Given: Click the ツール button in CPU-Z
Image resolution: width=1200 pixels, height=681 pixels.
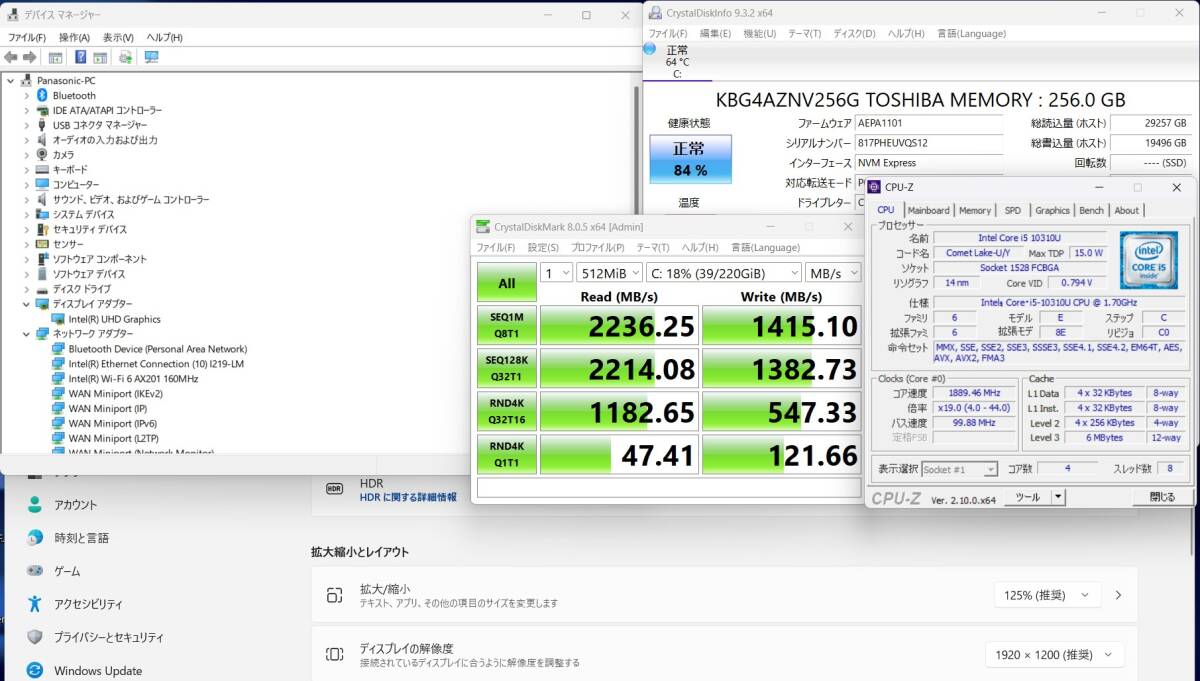Looking at the screenshot, I should [1027, 497].
